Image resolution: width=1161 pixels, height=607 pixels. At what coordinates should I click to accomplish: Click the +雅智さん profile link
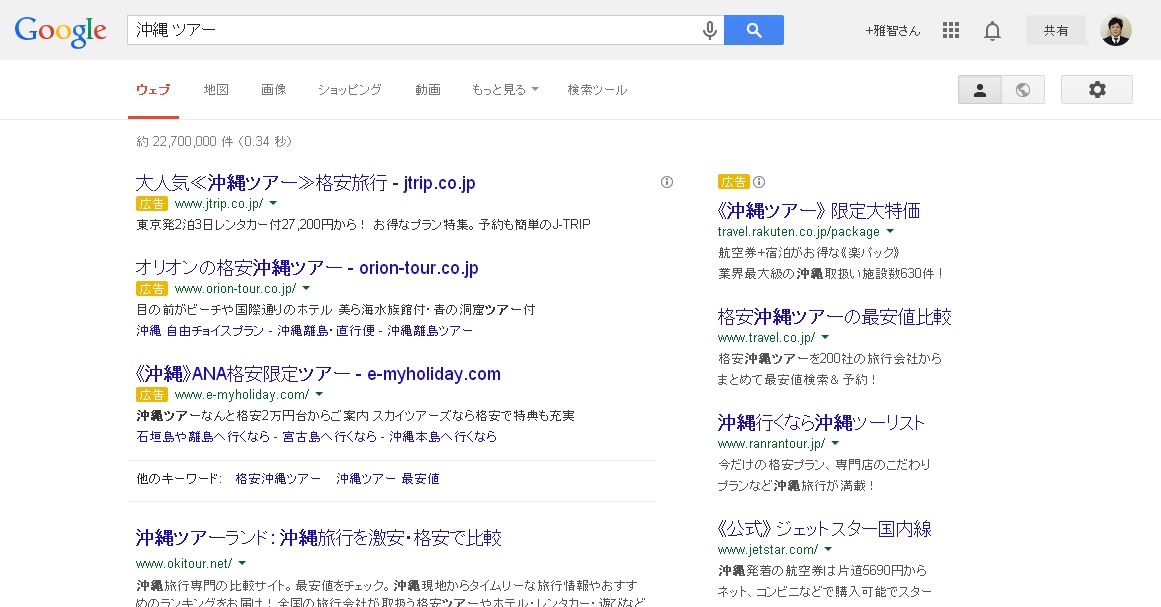click(892, 30)
